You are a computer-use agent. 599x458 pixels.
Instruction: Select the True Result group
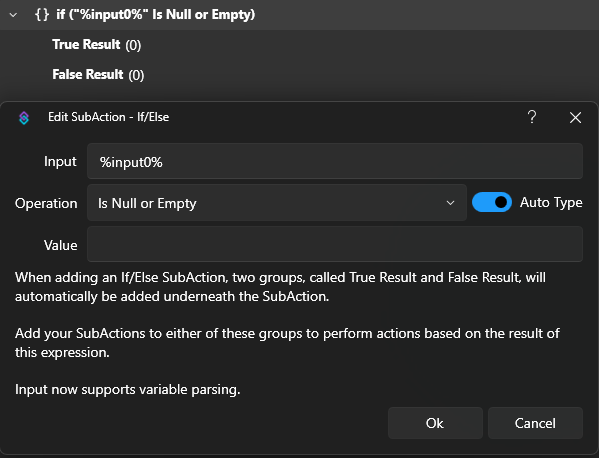tap(97, 45)
